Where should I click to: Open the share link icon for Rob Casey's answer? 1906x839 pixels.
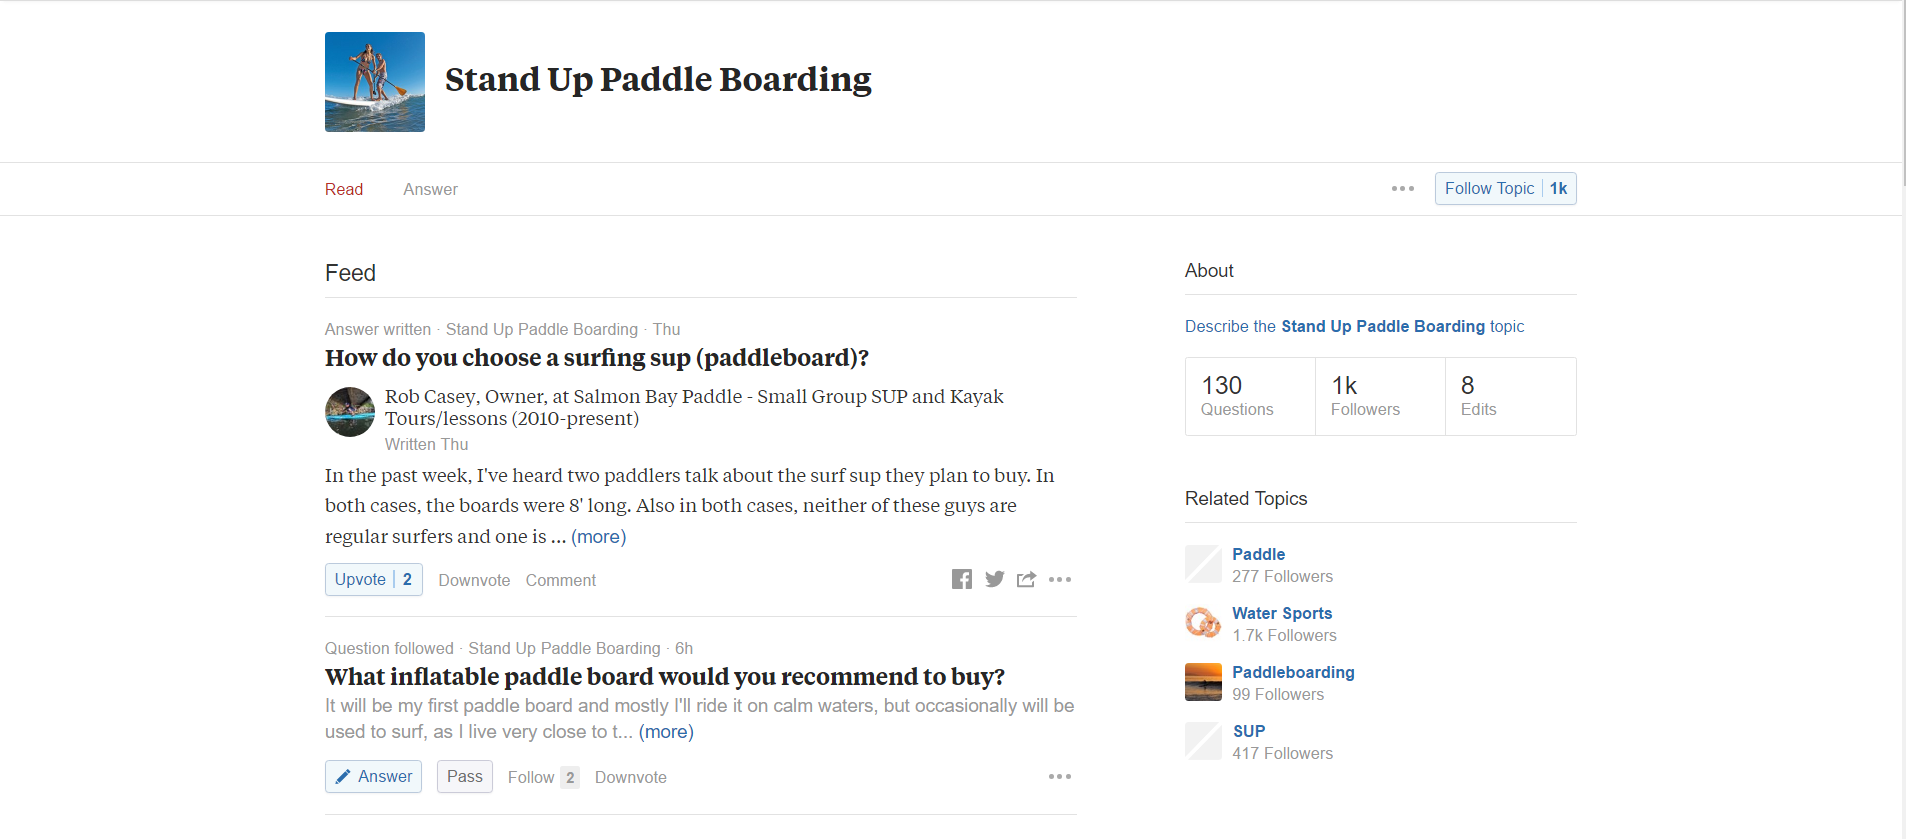(1027, 579)
